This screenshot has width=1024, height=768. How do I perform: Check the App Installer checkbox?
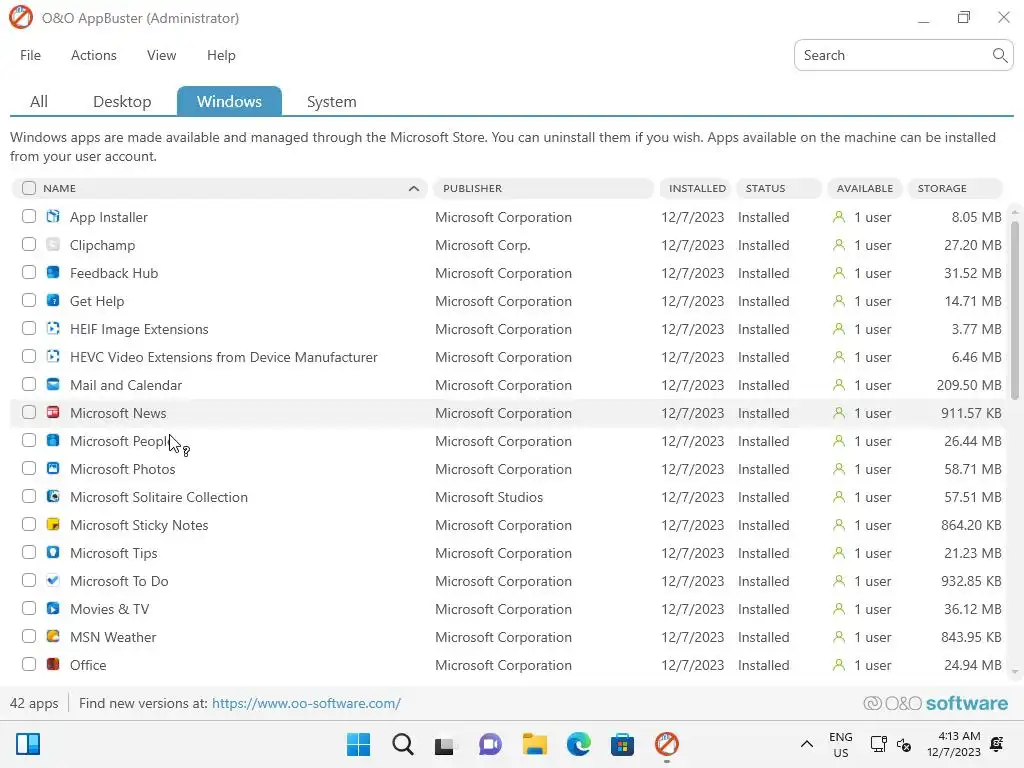pyautogui.click(x=29, y=216)
